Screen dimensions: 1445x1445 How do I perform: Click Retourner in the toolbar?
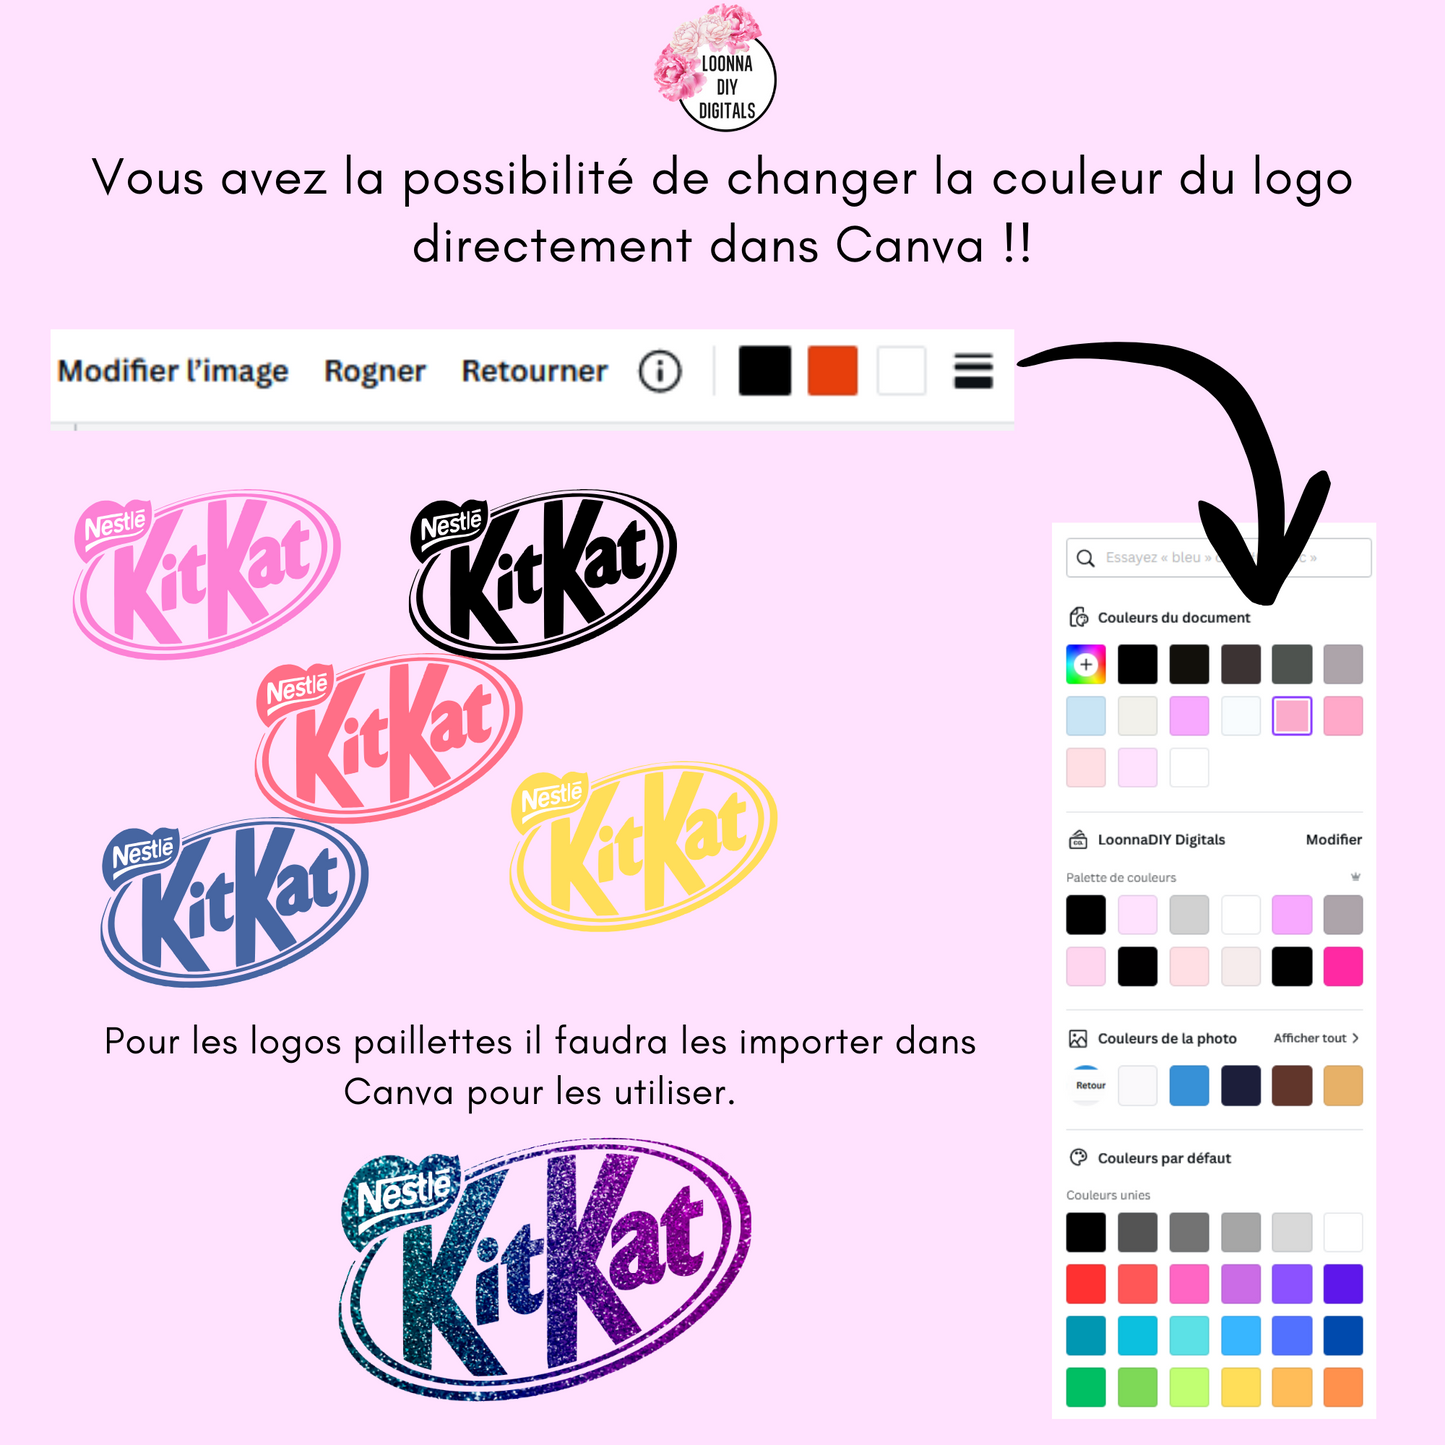pyautogui.click(x=535, y=371)
